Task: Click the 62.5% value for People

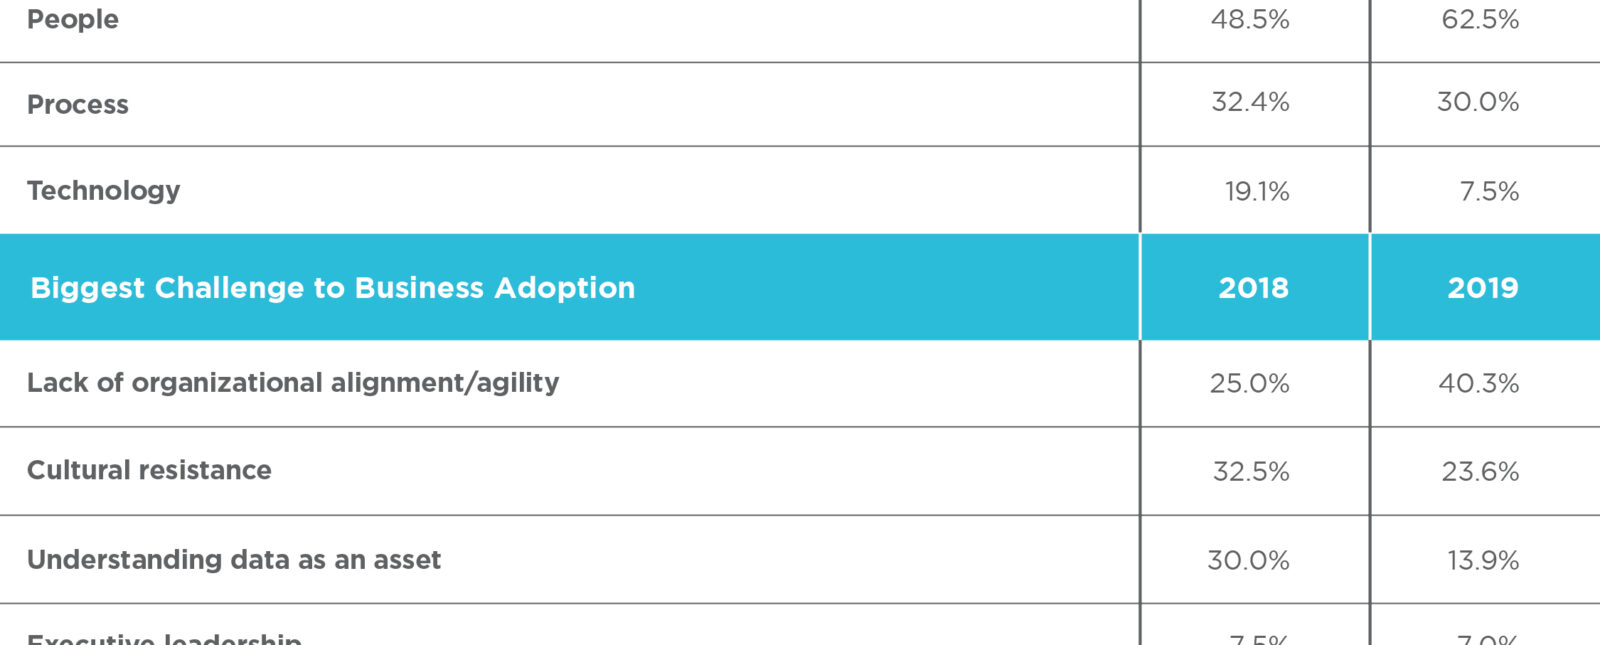Action: (1480, 20)
